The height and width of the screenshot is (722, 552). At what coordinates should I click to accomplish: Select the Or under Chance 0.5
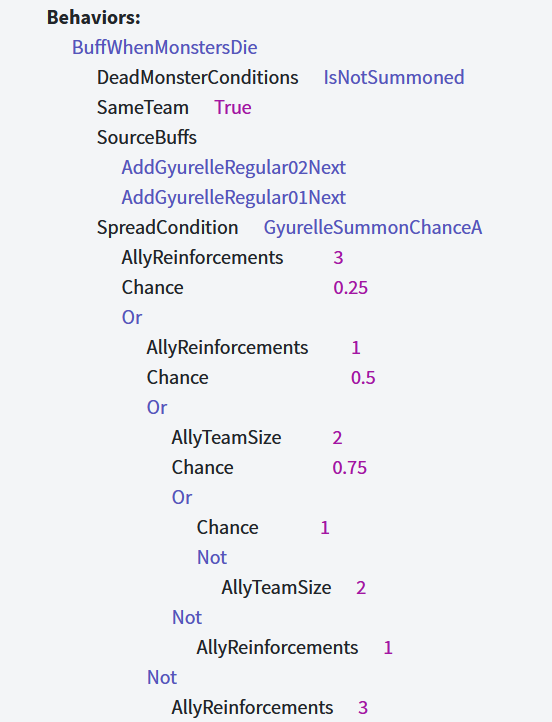coord(157,407)
